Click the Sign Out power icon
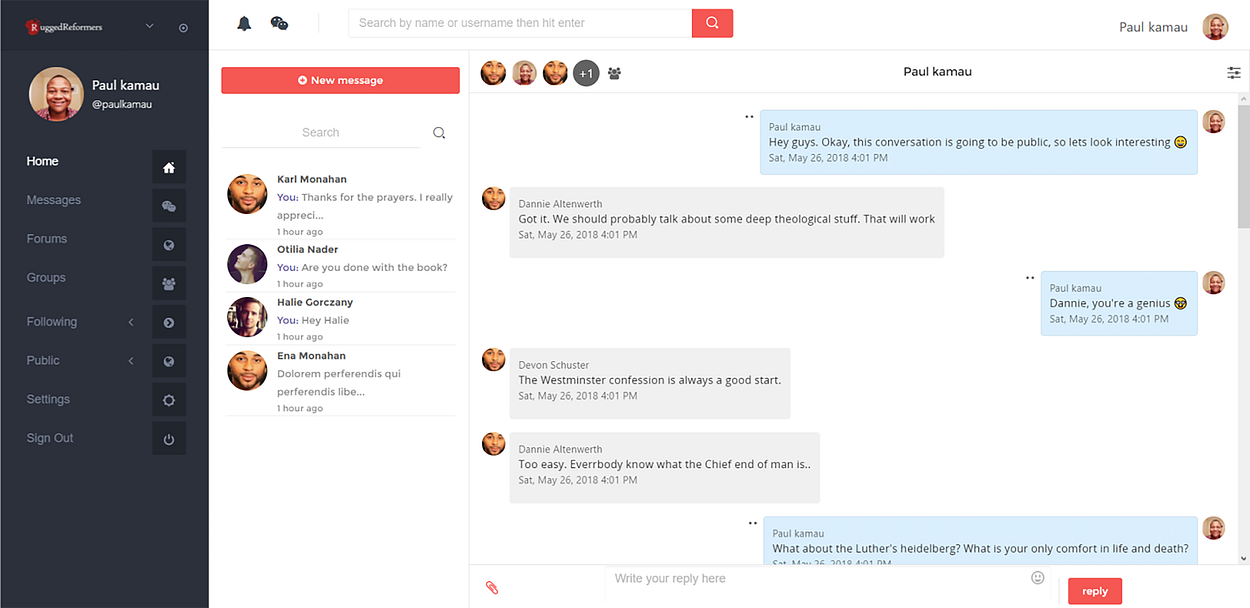Viewport: 1250px width, 608px height. [x=169, y=439]
